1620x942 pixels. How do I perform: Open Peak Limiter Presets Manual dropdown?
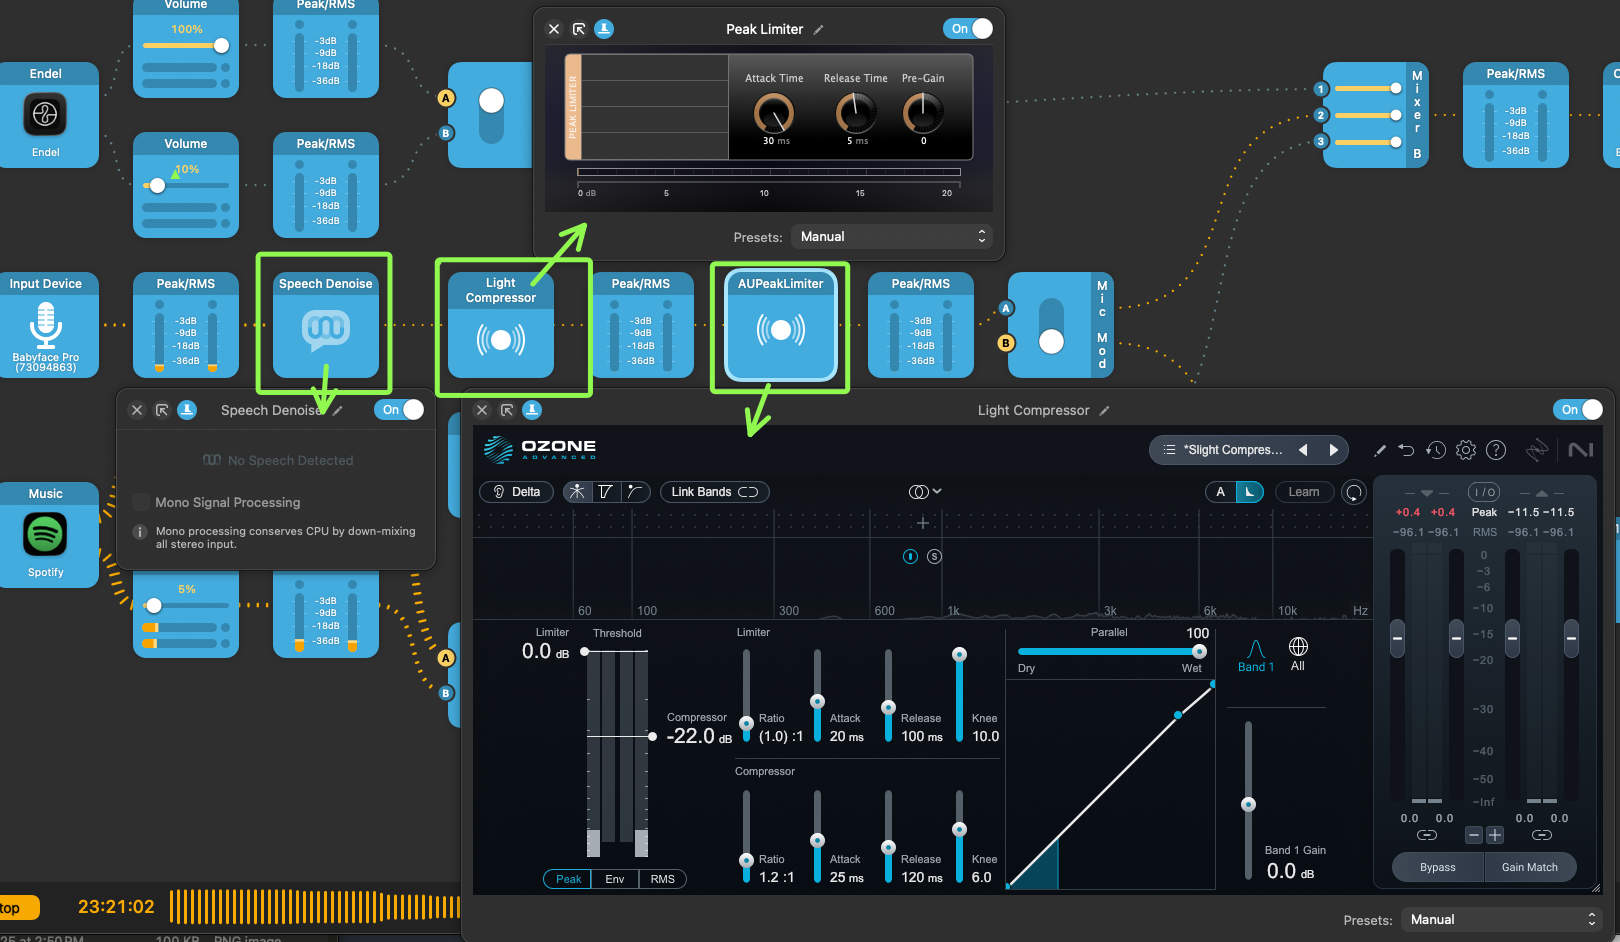click(892, 237)
